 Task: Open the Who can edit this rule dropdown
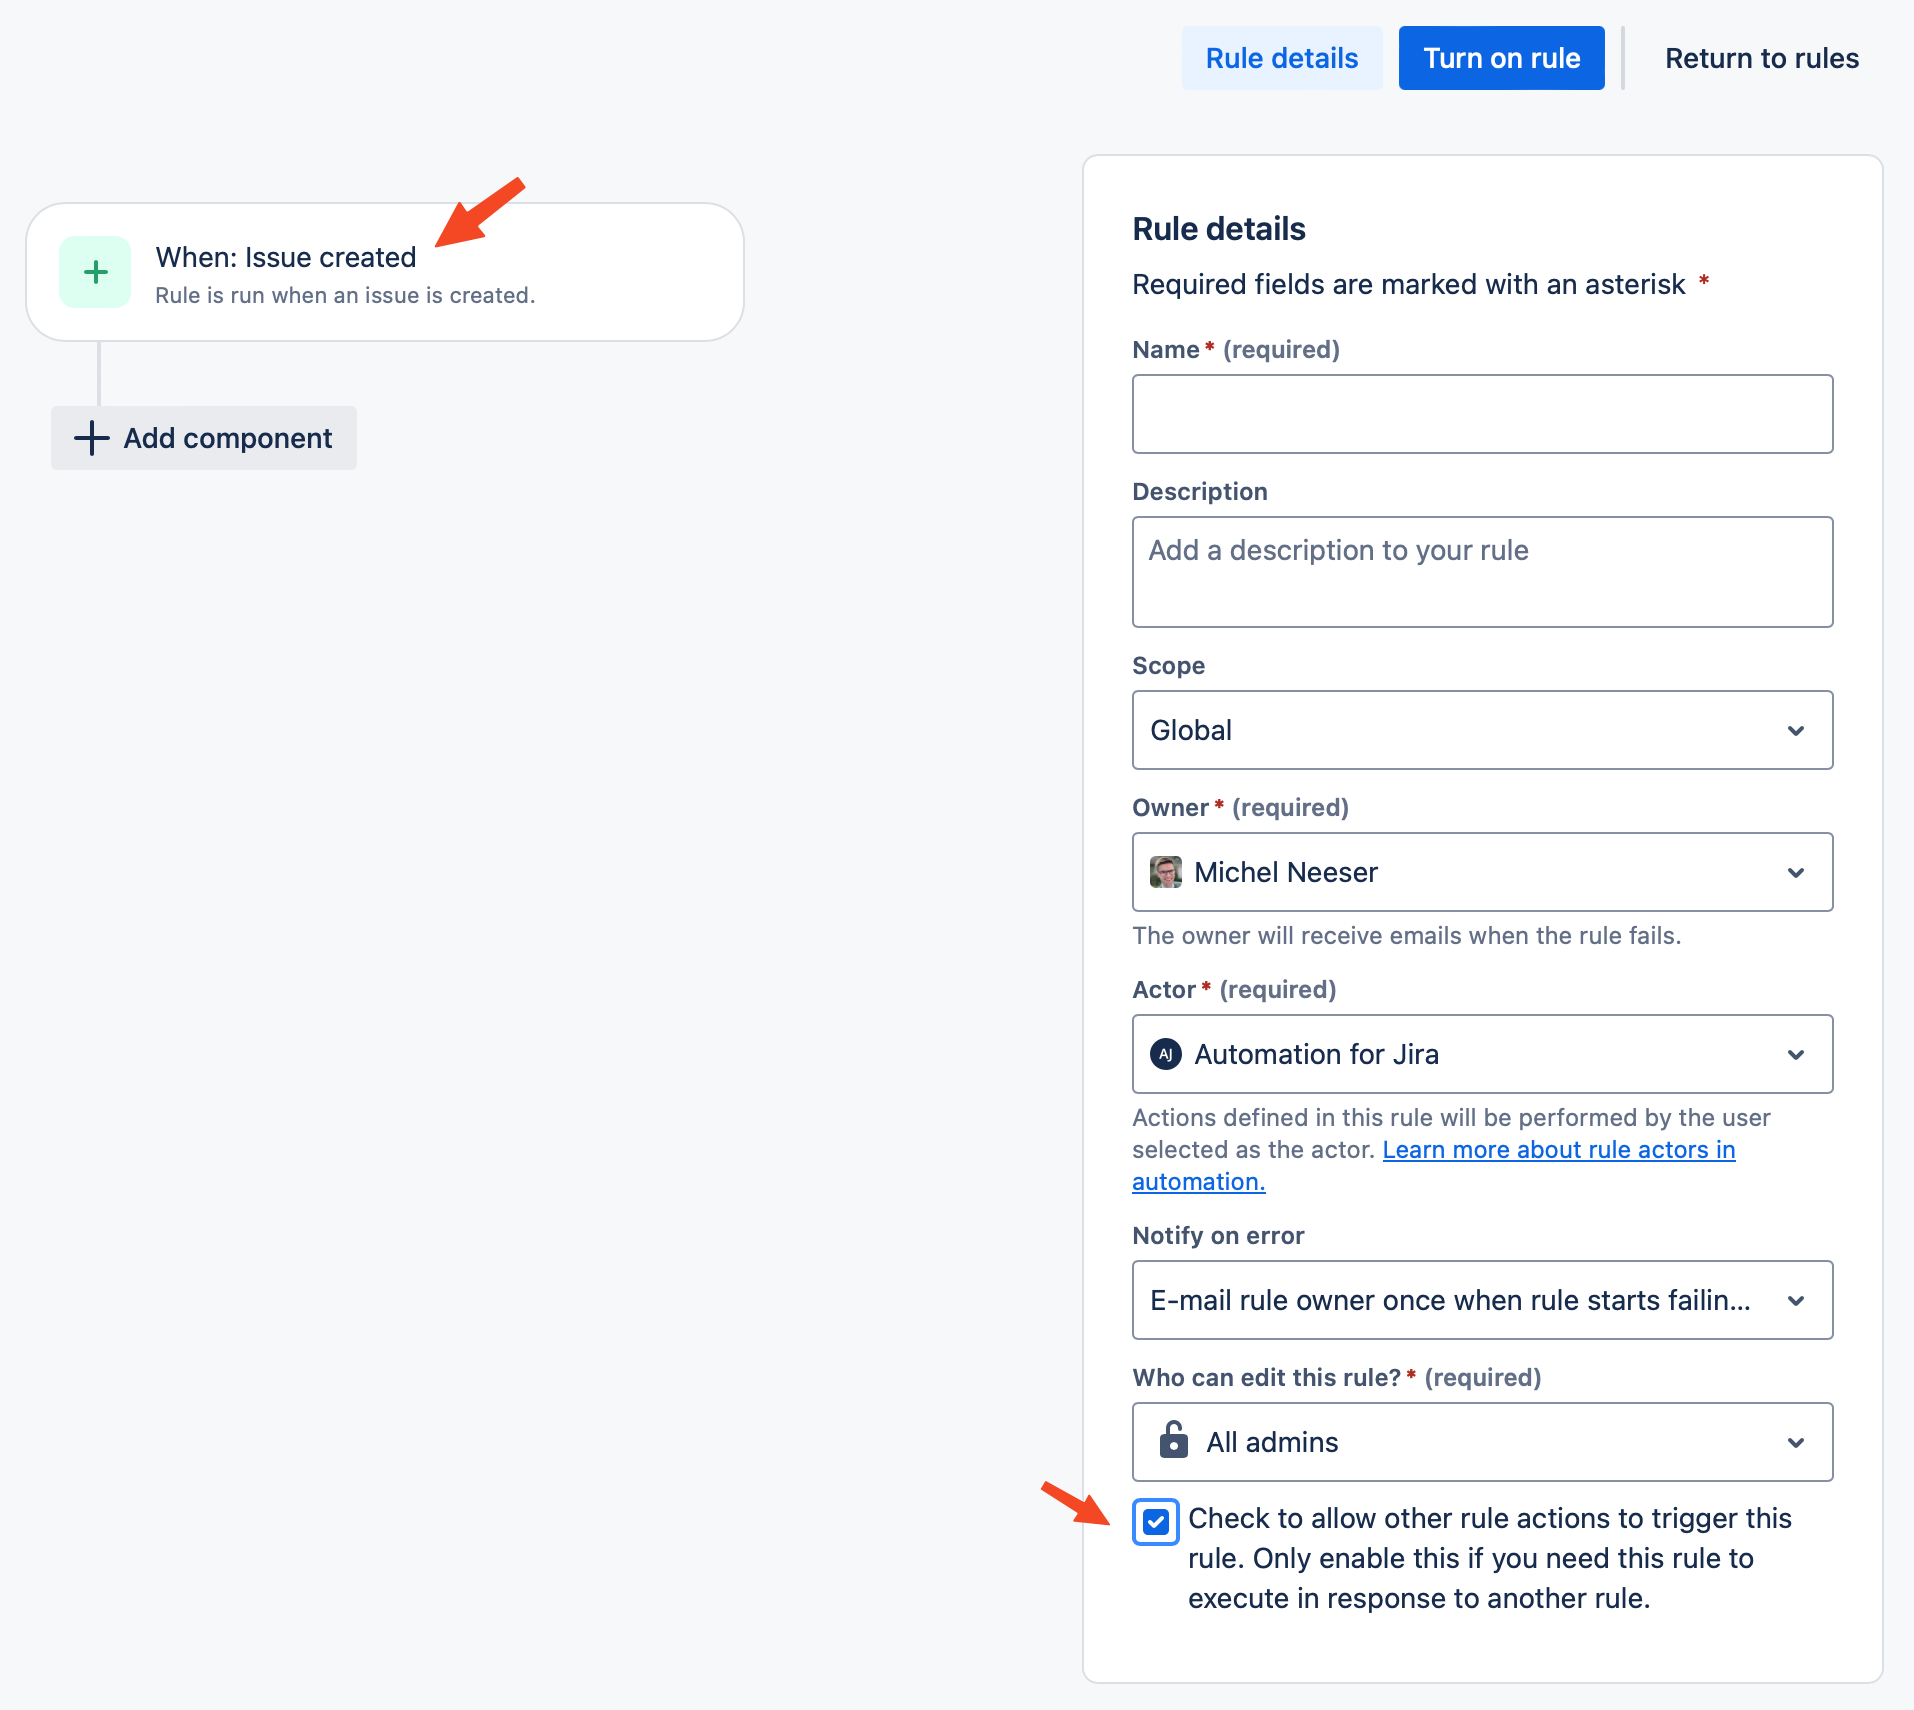[x=1796, y=1442]
